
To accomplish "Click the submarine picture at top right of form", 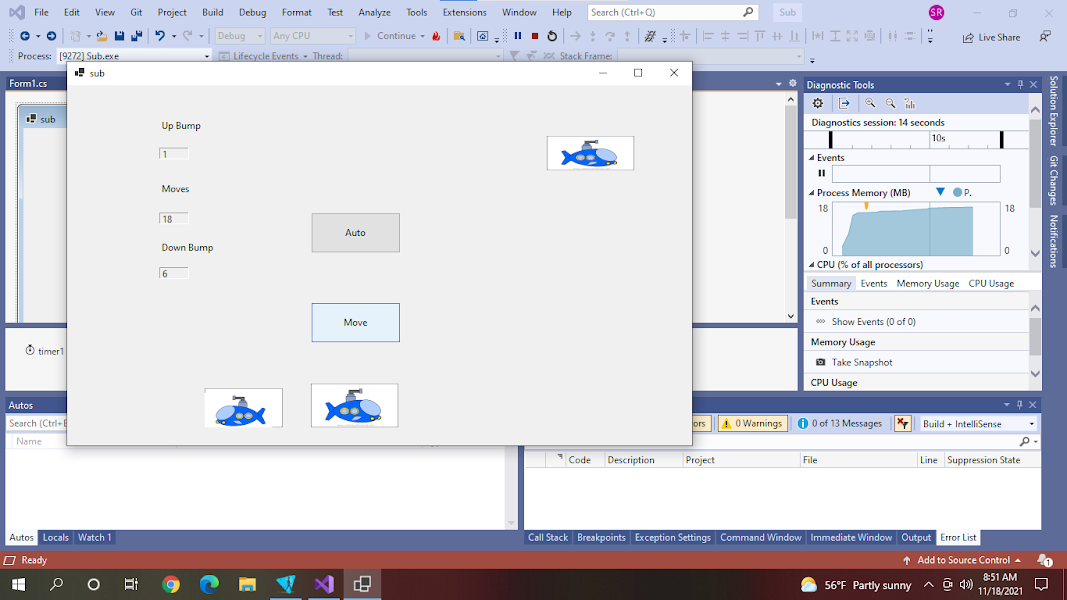I will tap(590, 153).
